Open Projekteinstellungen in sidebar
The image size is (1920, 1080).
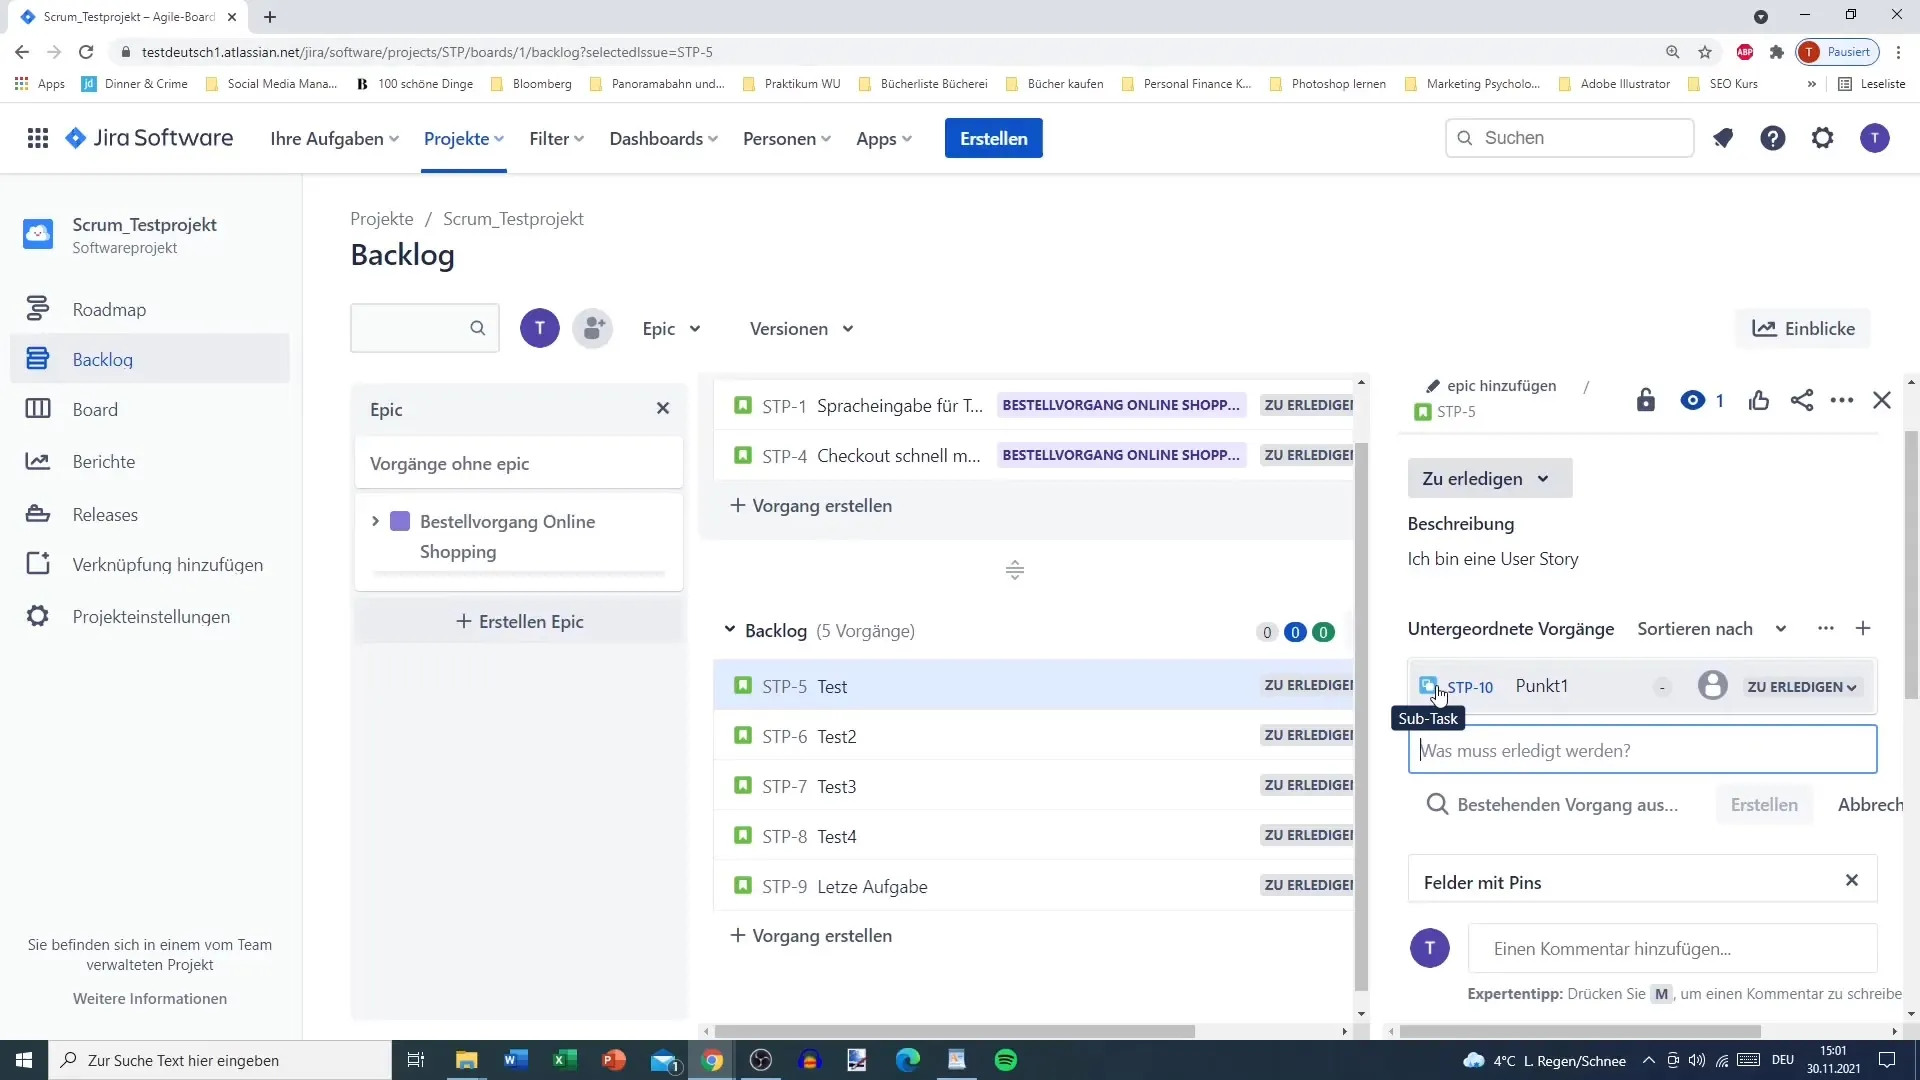(x=150, y=616)
